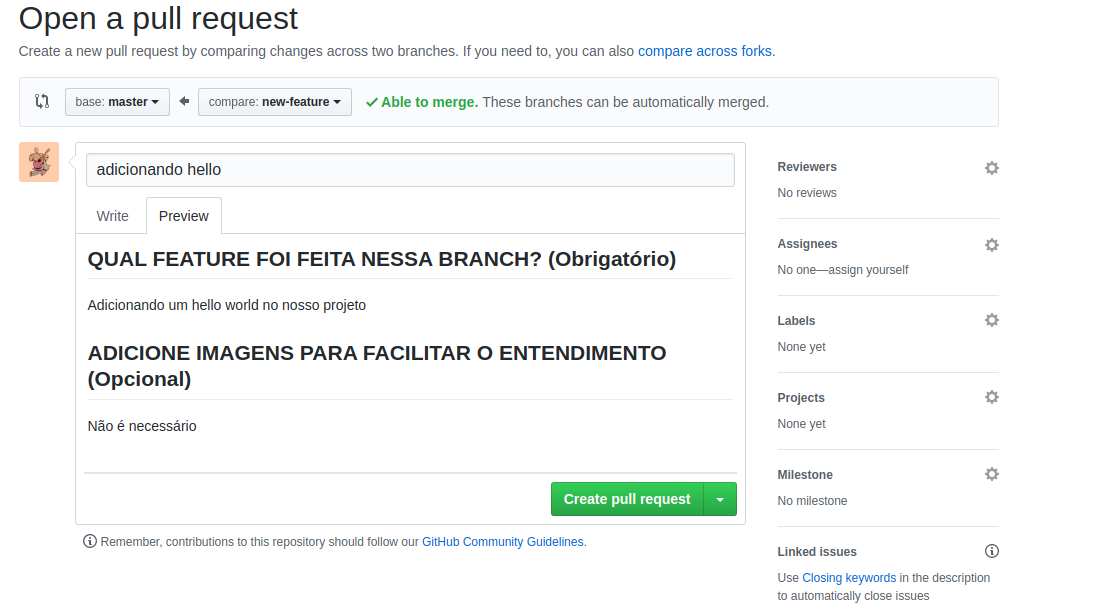Open the Projects settings gear
The image size is (1106, 614).
(991, 397)
